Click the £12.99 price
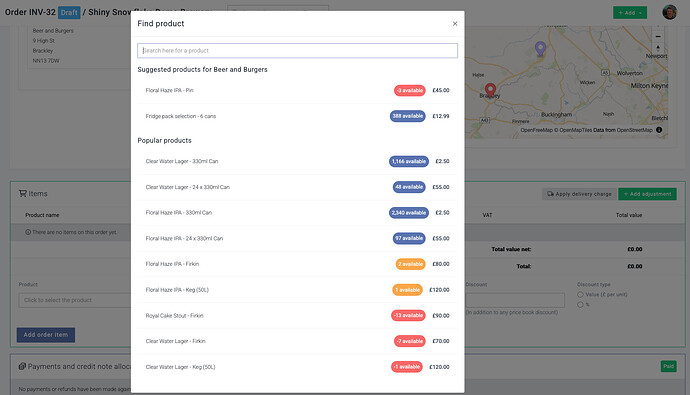 tap(440, 116)
